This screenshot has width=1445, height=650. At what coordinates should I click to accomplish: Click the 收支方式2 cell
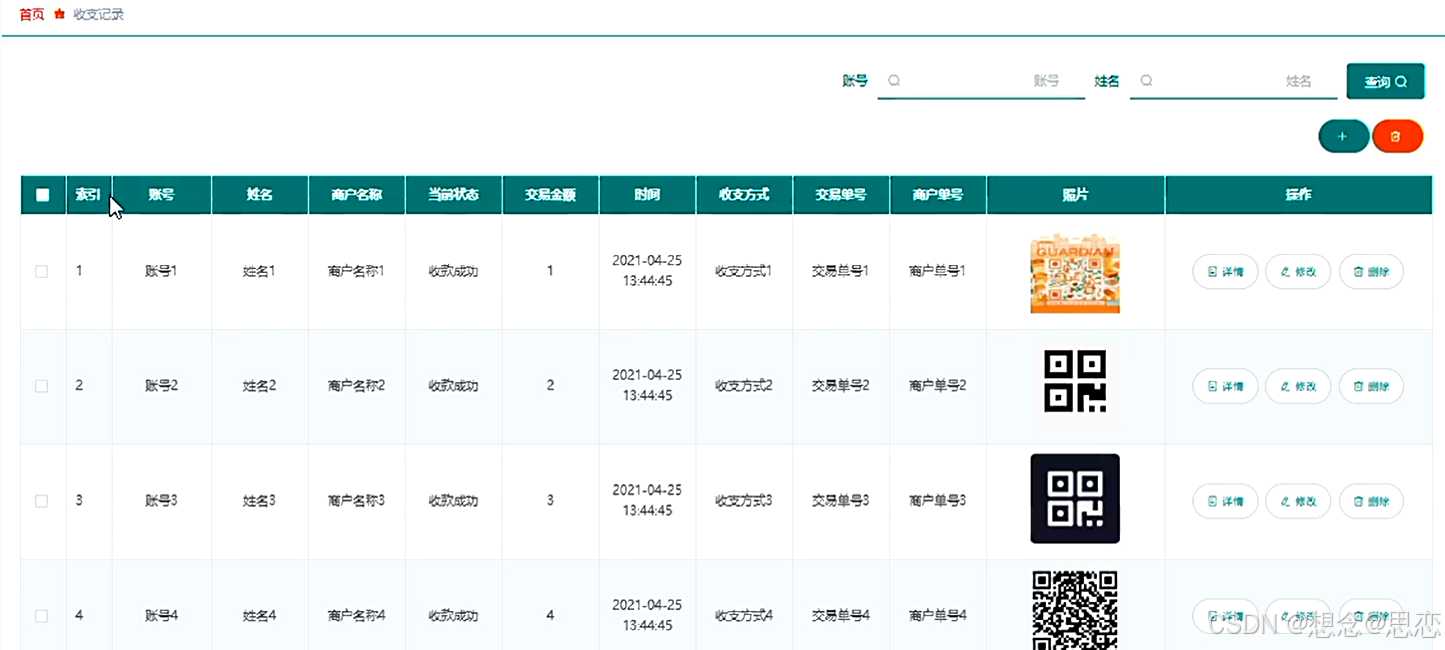click(744, 386)
